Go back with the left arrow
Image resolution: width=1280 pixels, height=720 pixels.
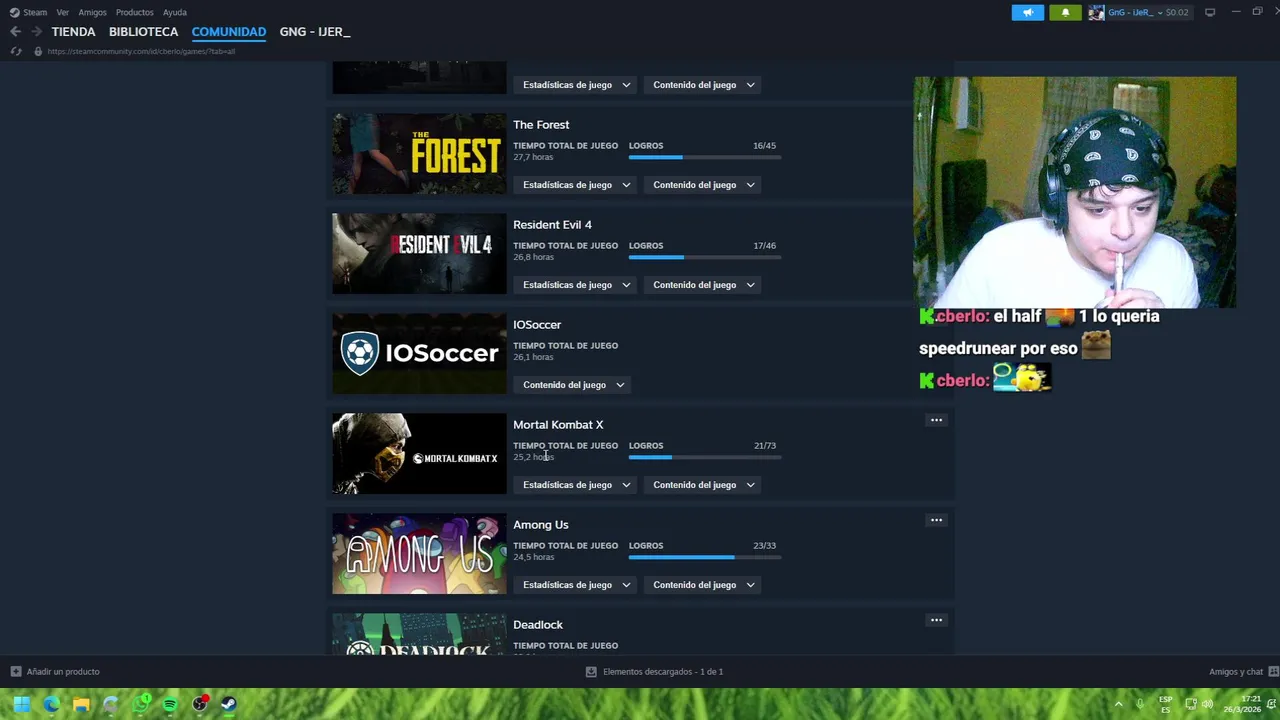pos(15,32)
